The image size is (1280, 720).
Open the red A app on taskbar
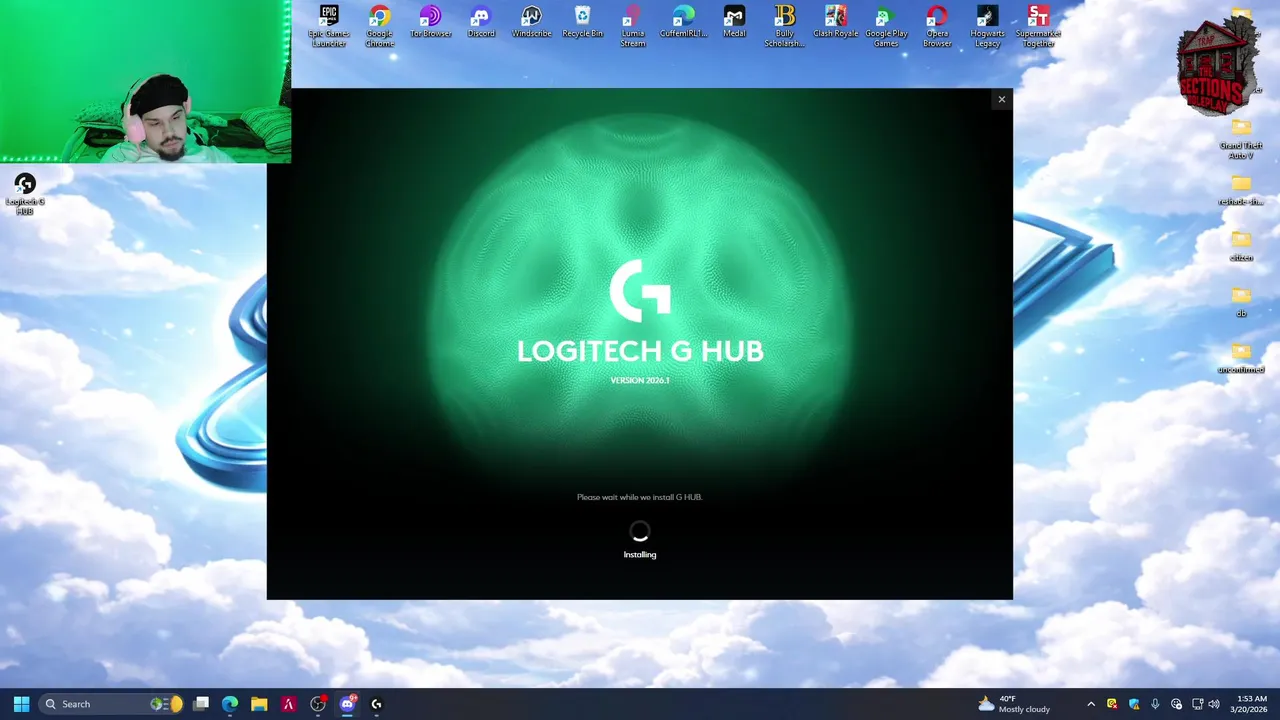click(288, 704)
